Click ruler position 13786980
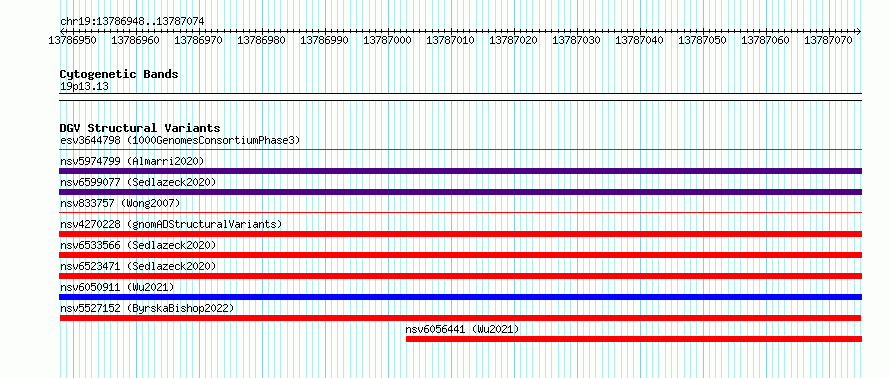 tap(261, 40)
